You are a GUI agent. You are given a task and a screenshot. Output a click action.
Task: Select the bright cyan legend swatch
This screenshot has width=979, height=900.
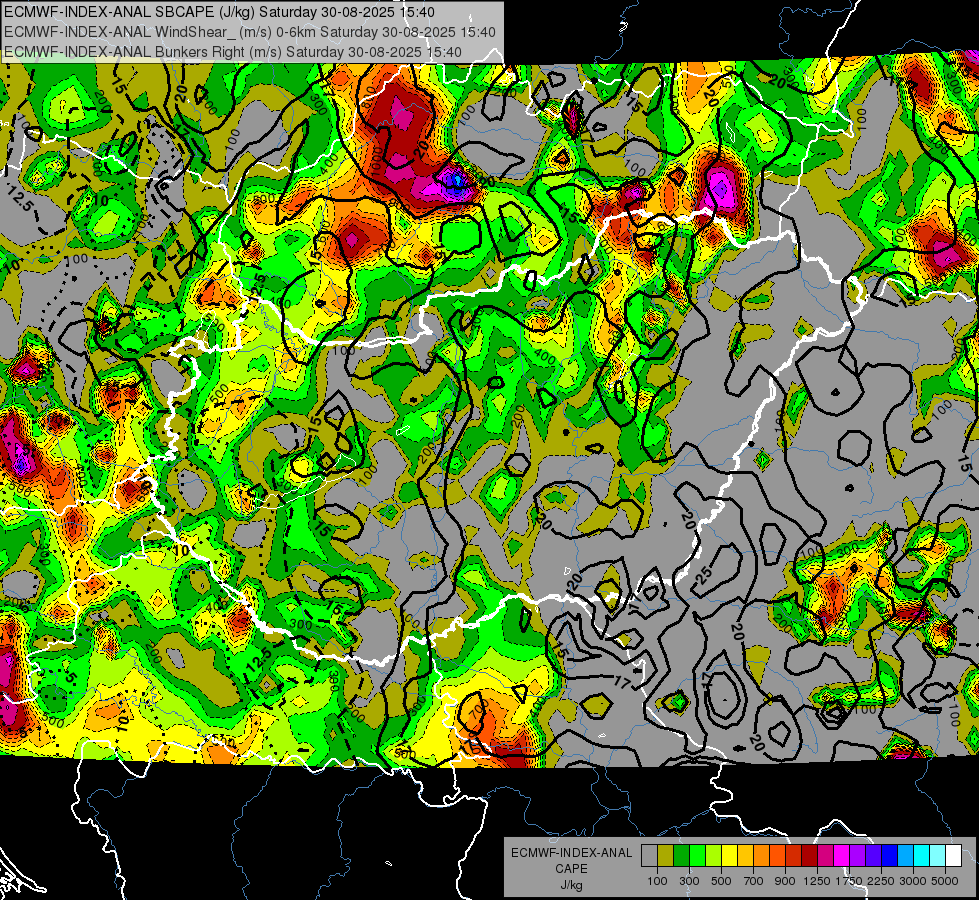[x=922, y=856]
